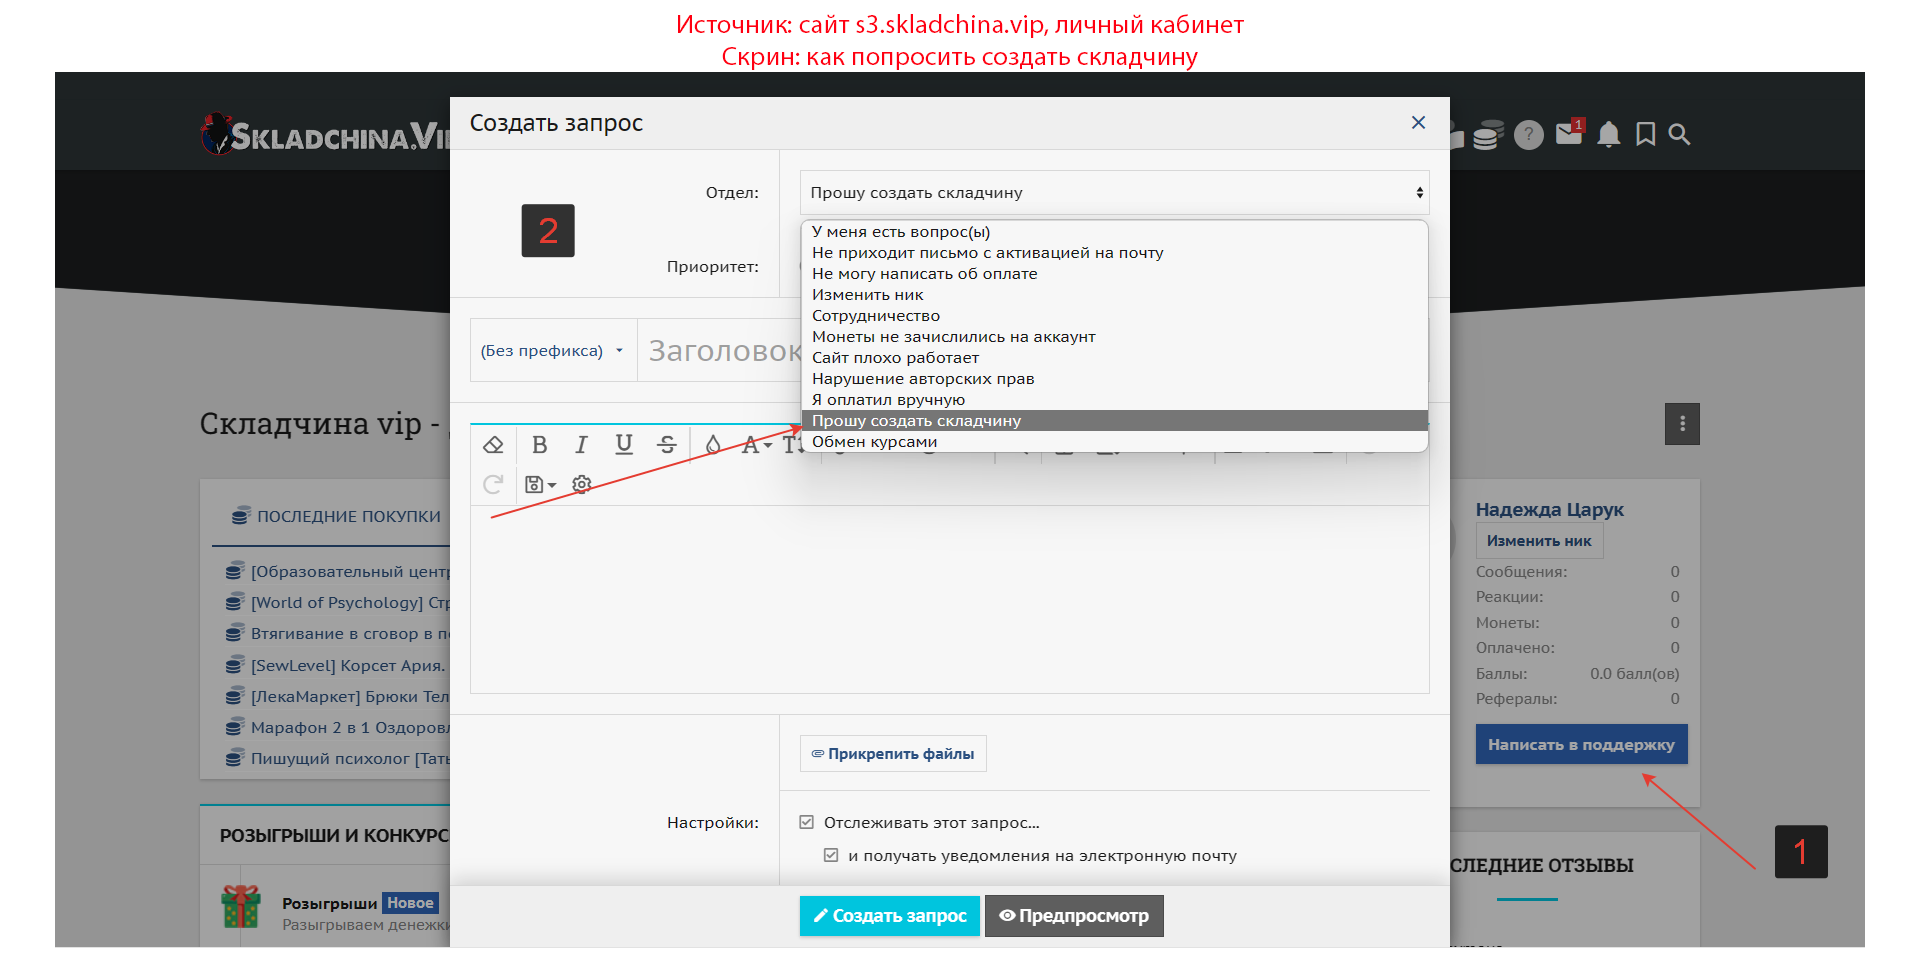Image resolution: width=1920 pixels, height=963 pixels.
Task: Click the editor settings gear icon
Action: coord(582,485)
